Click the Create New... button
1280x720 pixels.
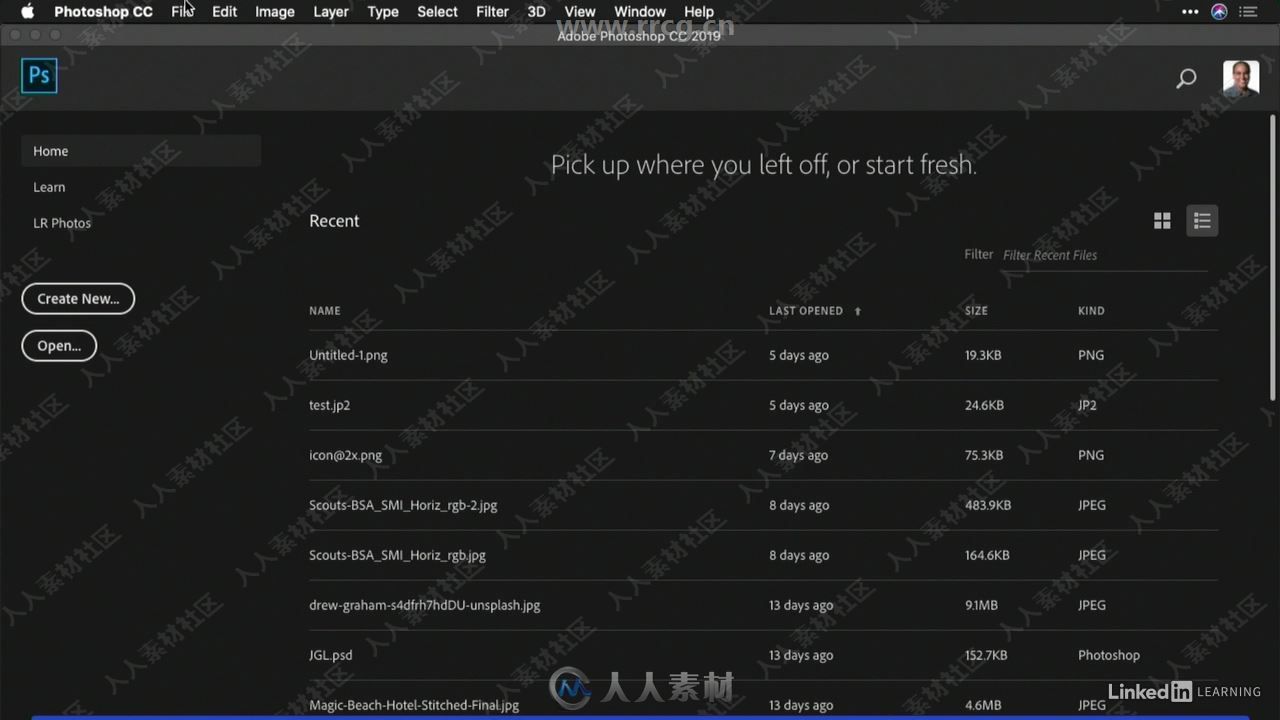click(78, 298)
